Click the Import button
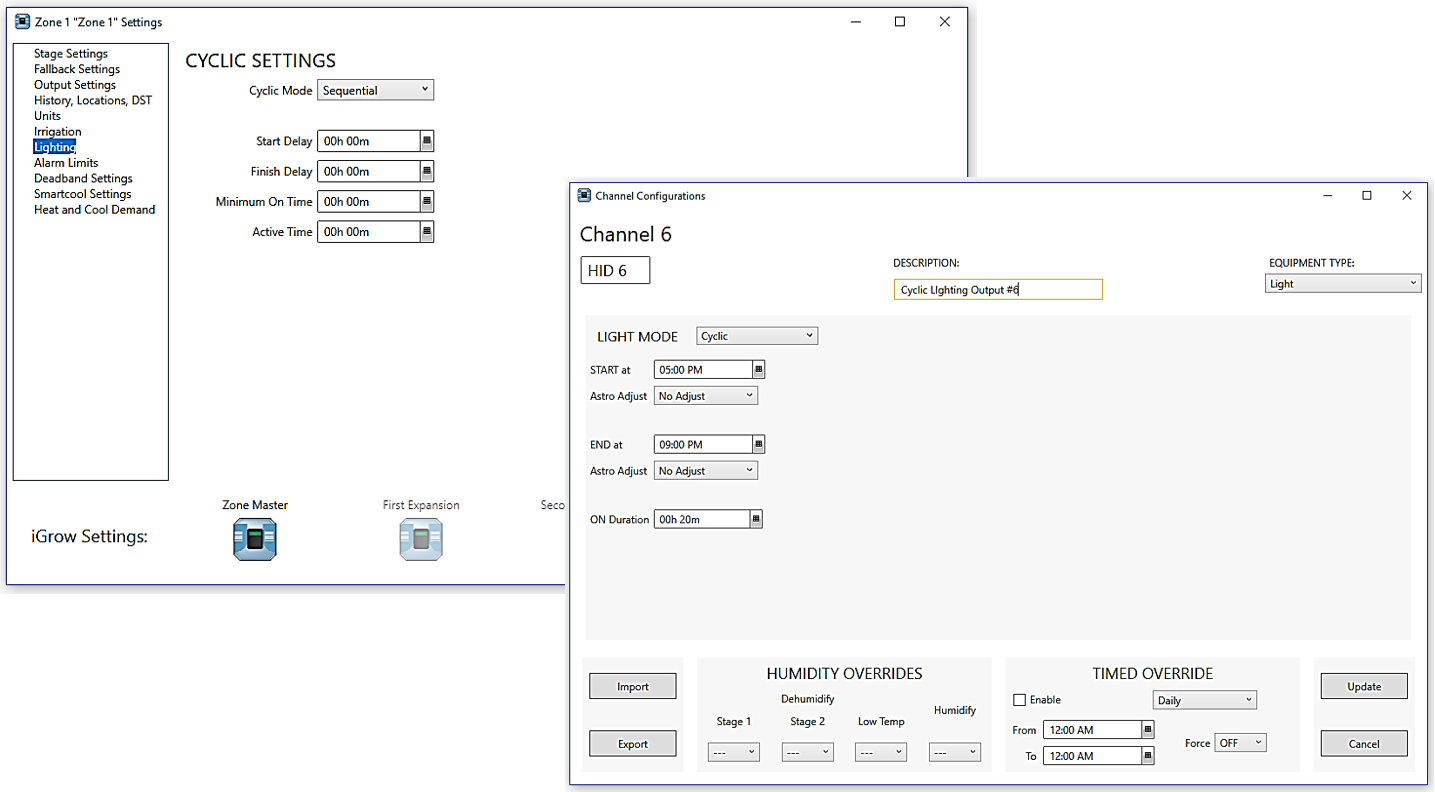 (x=633, y=686)
